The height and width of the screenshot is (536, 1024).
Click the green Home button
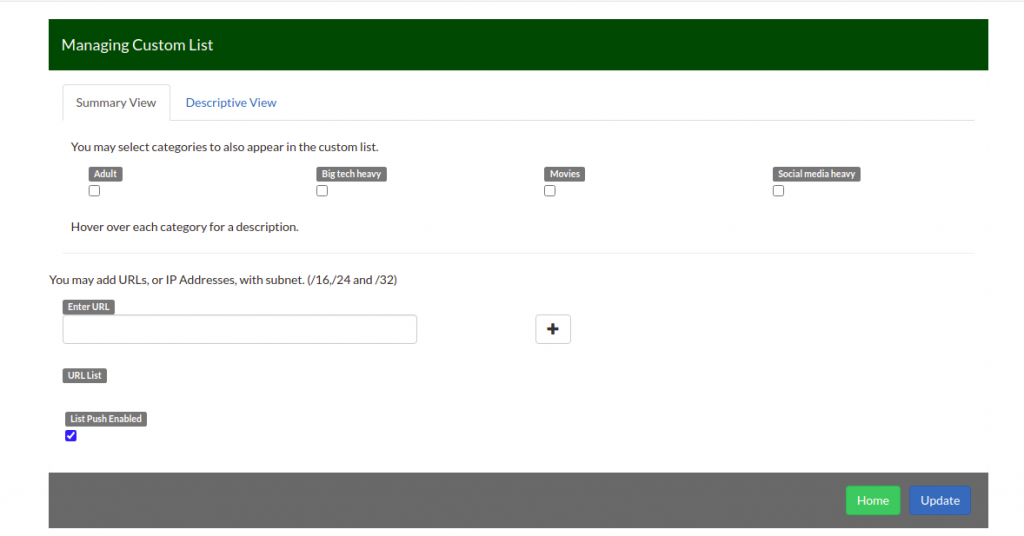point(872,500)
